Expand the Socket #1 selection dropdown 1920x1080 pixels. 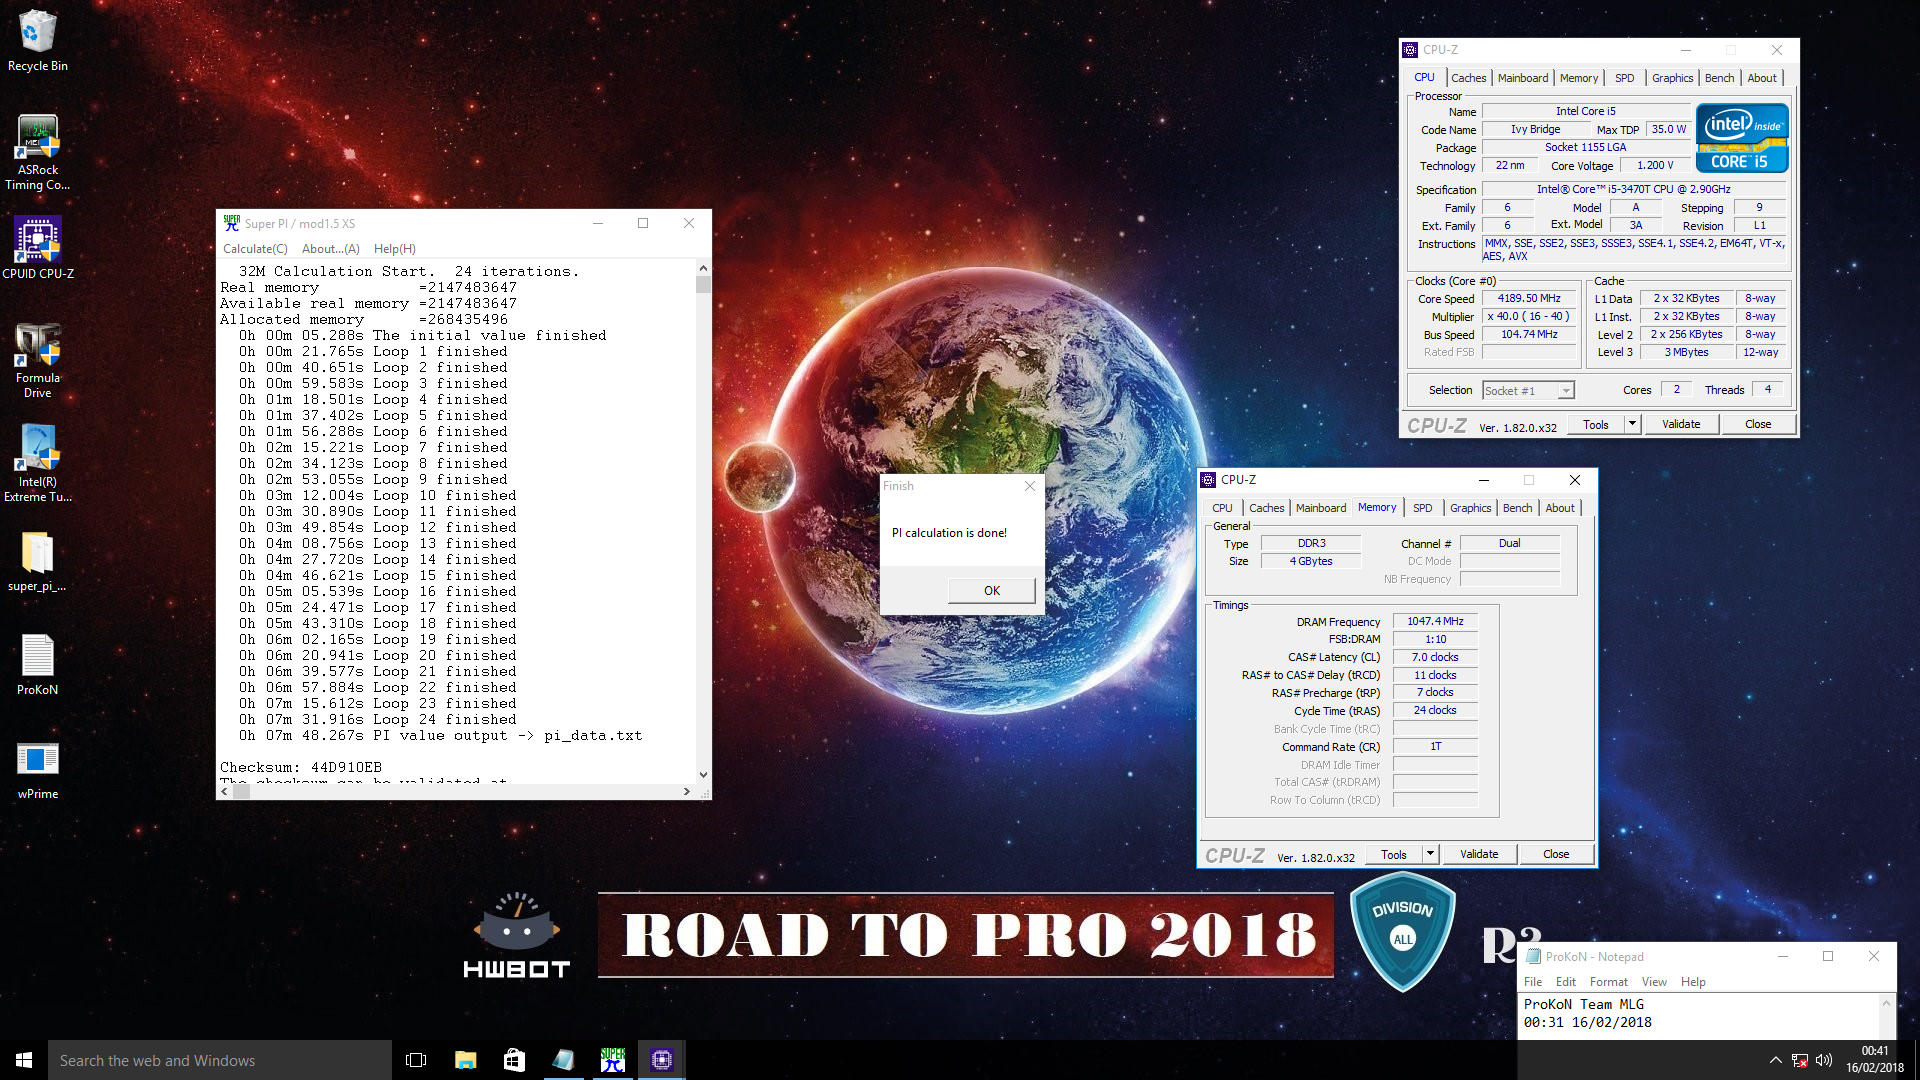pyautogui.click(x=1566, y=391)
